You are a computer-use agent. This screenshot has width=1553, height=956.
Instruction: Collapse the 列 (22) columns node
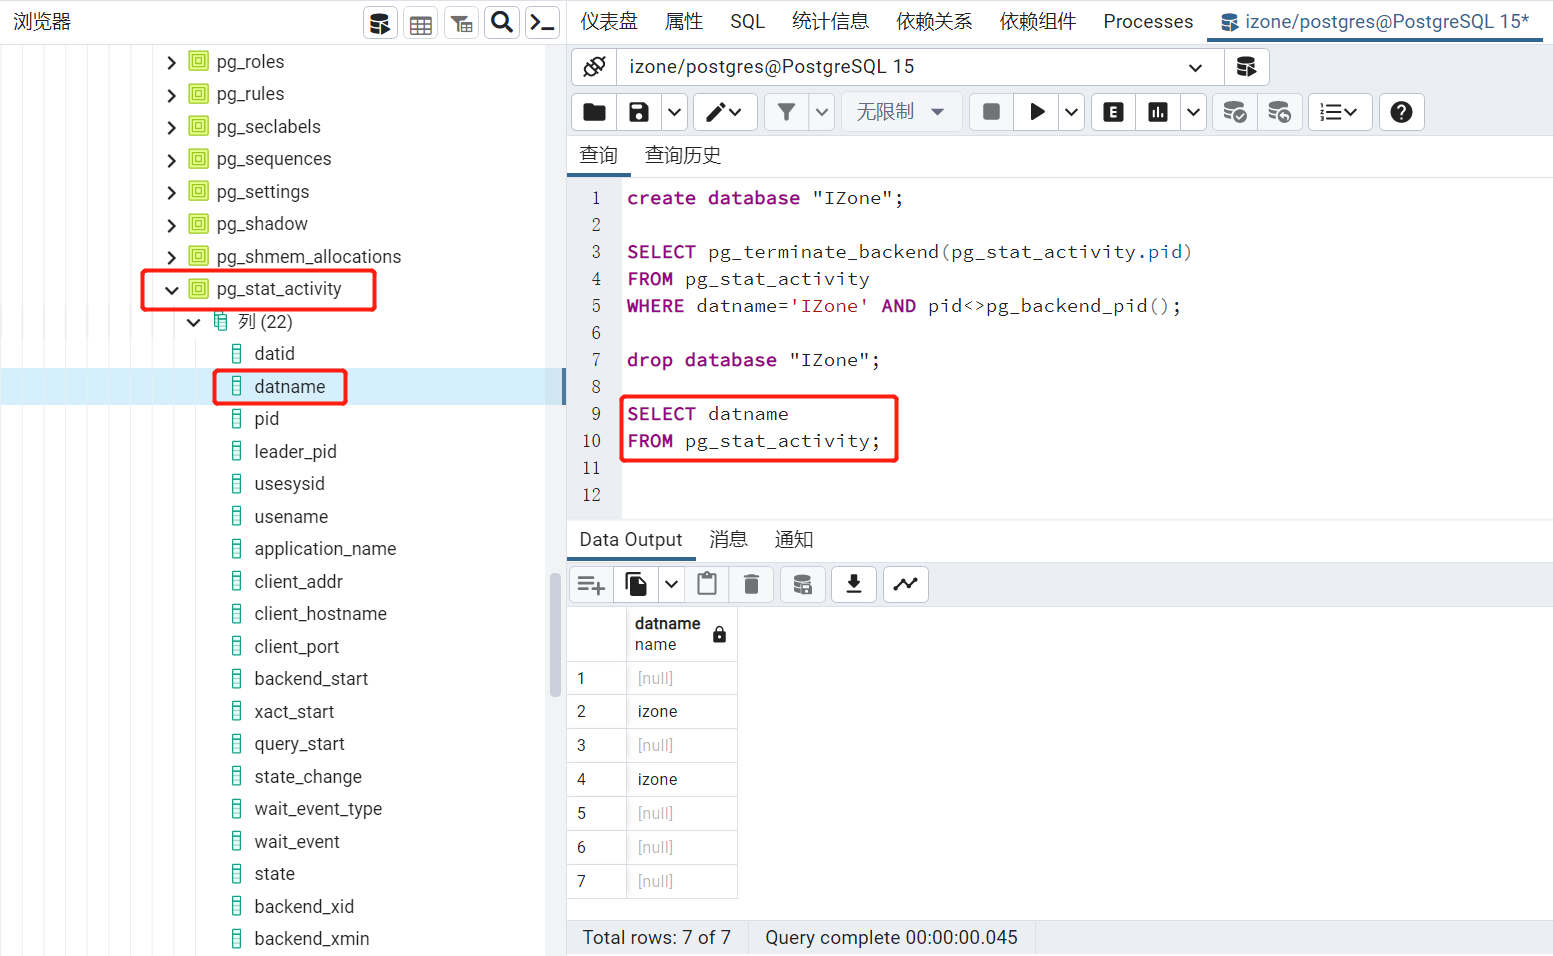click(x=194, y=322)
